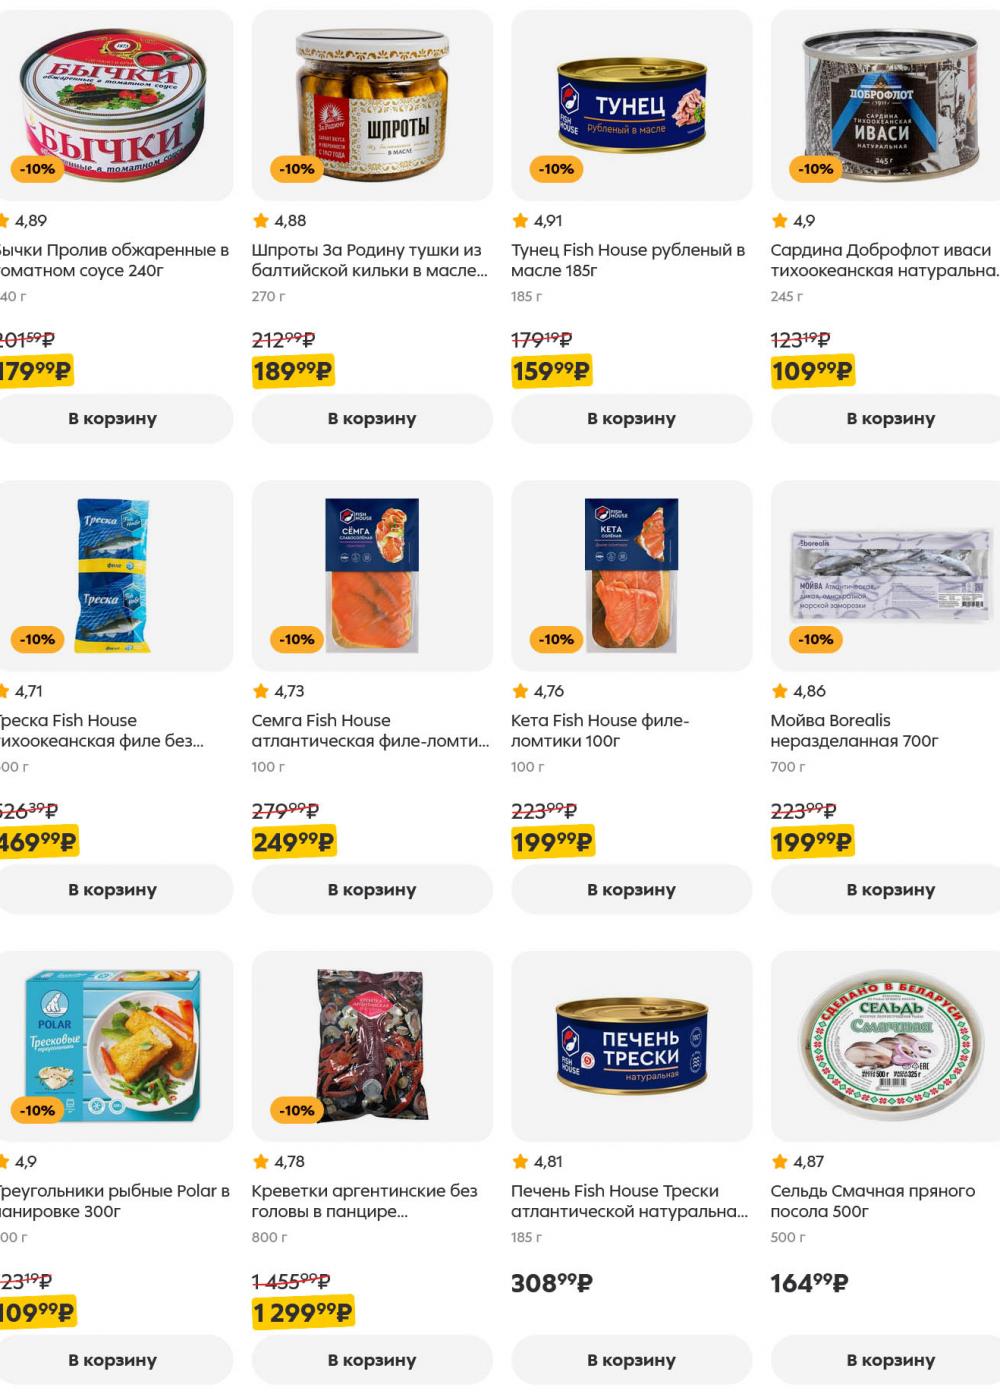Add Сельдь Смачная to cart
Image resolution: width=1000 pixels, height=1400 pixels.
tap(890, 1360)
